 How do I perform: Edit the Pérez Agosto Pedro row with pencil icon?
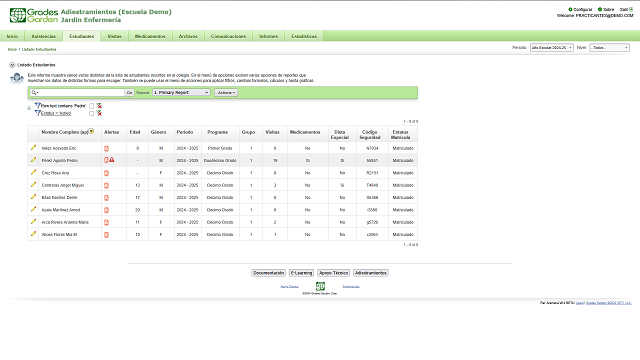(x=33, y=160)
